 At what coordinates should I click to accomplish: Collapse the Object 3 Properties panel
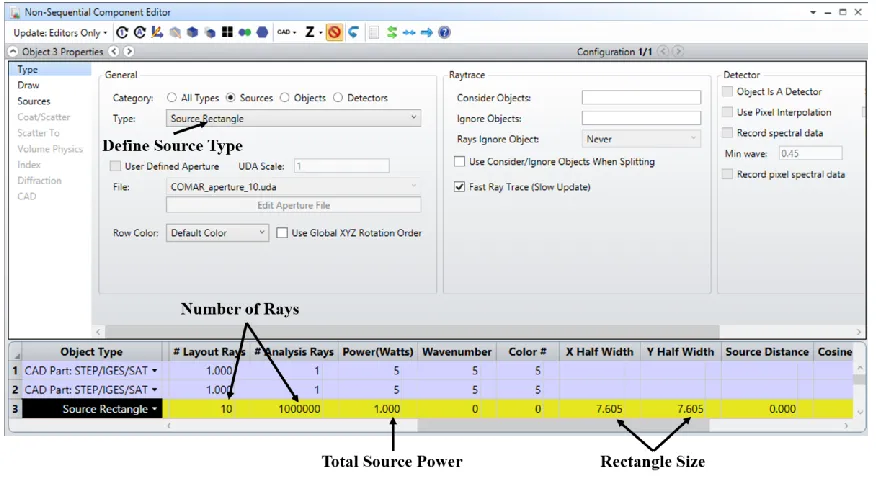coord(13,51)
